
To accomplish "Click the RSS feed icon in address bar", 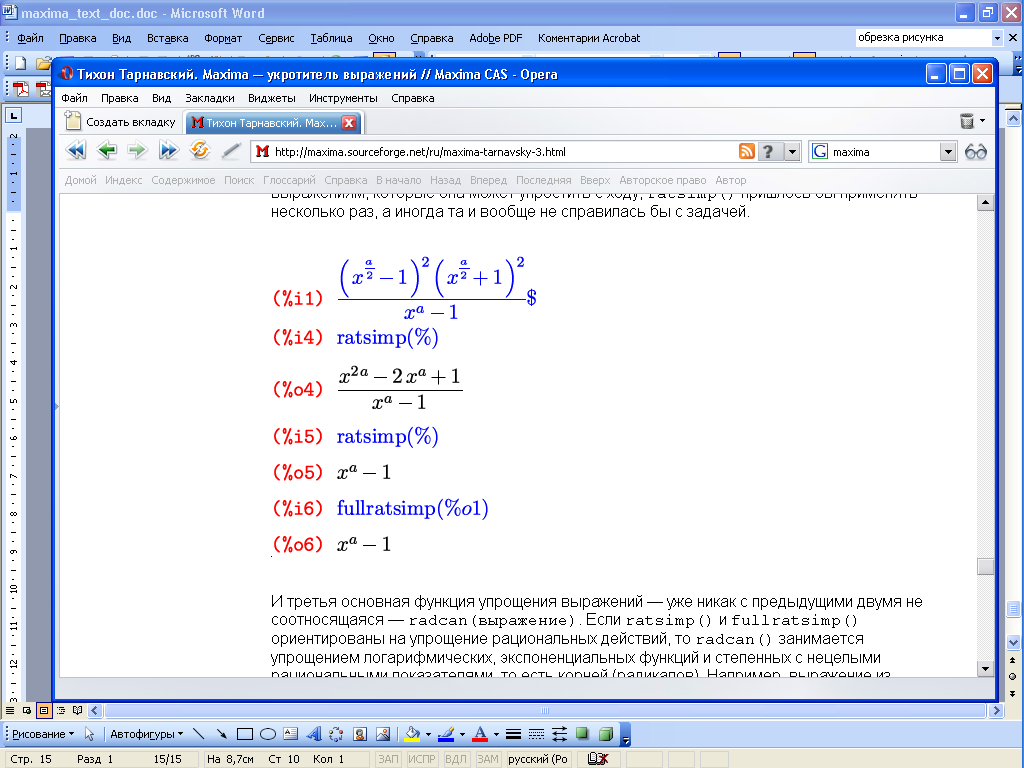I will (747, 152).
